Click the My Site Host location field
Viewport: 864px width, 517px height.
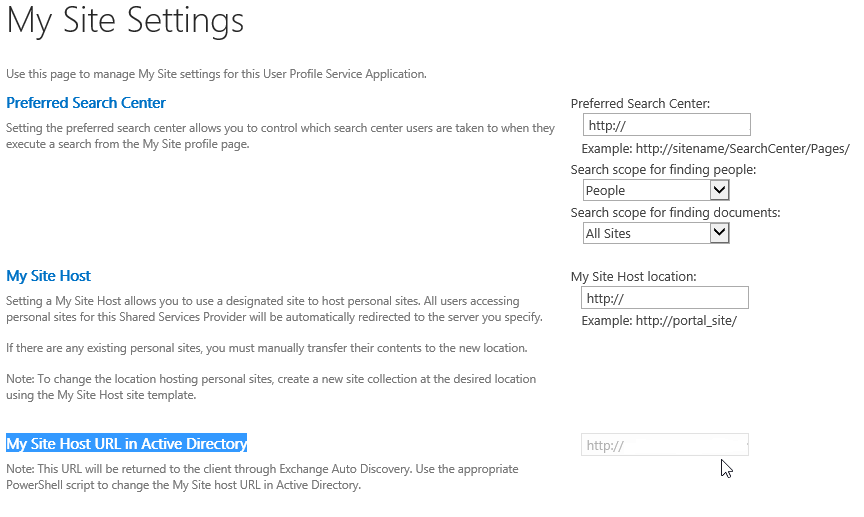[x=664, y=298]
